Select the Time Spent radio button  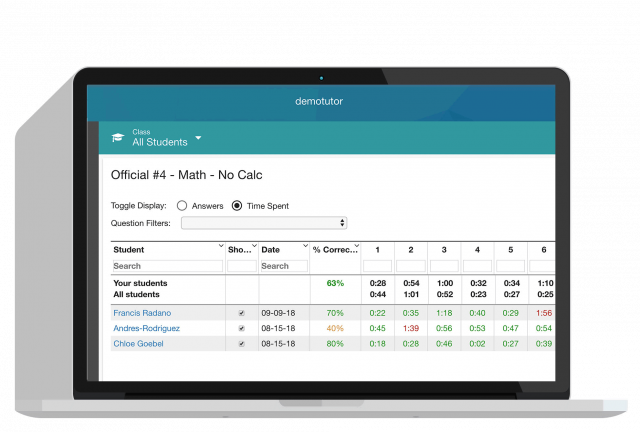(237, 206)
